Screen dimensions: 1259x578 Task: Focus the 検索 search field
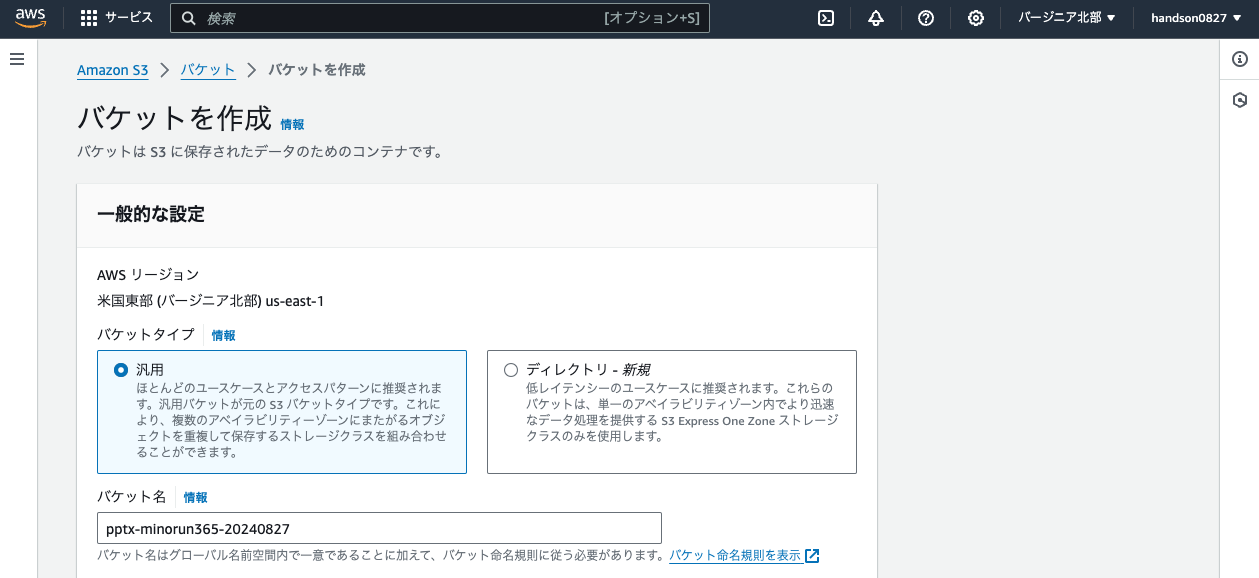pyautogui.click(x=440, y=18)
